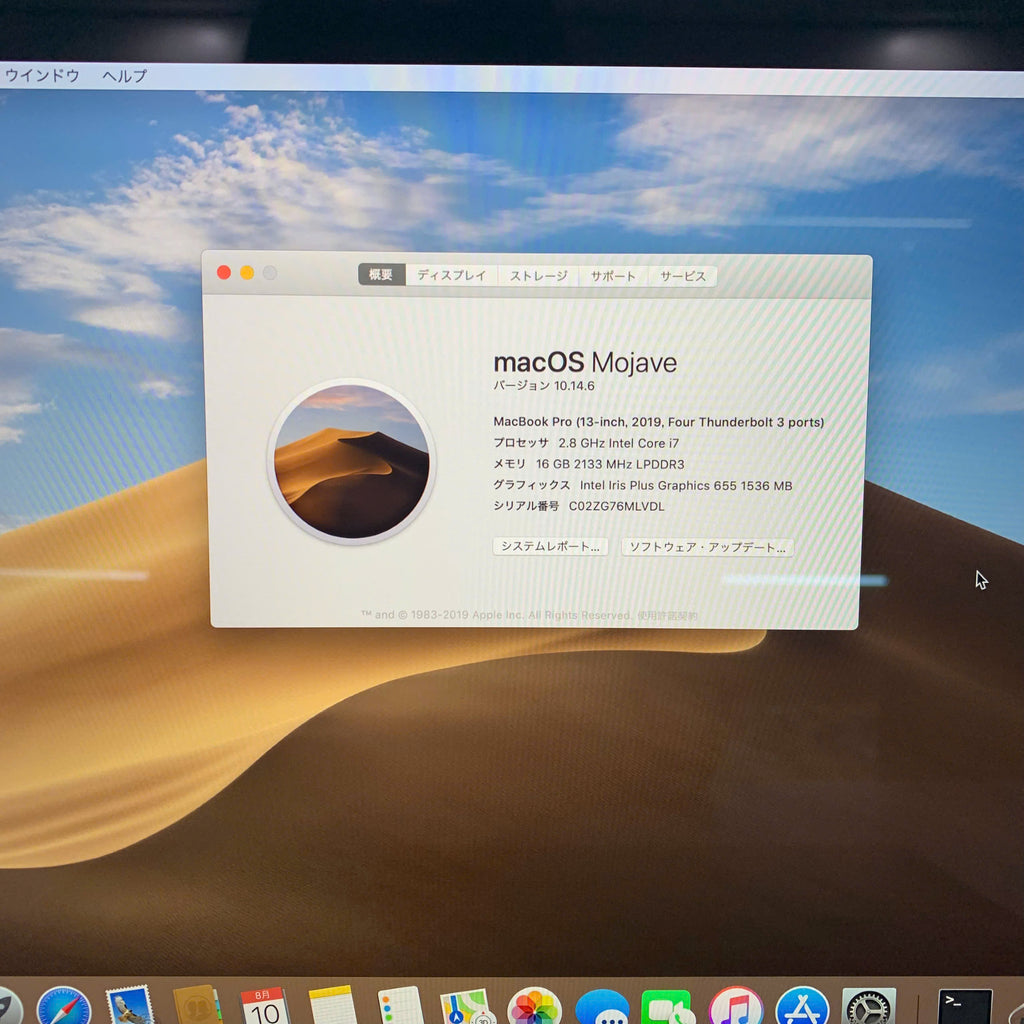Click the 'macOS Mojave' title text
This screenshot has width=1024, height=1024.
tap(585, 363)
